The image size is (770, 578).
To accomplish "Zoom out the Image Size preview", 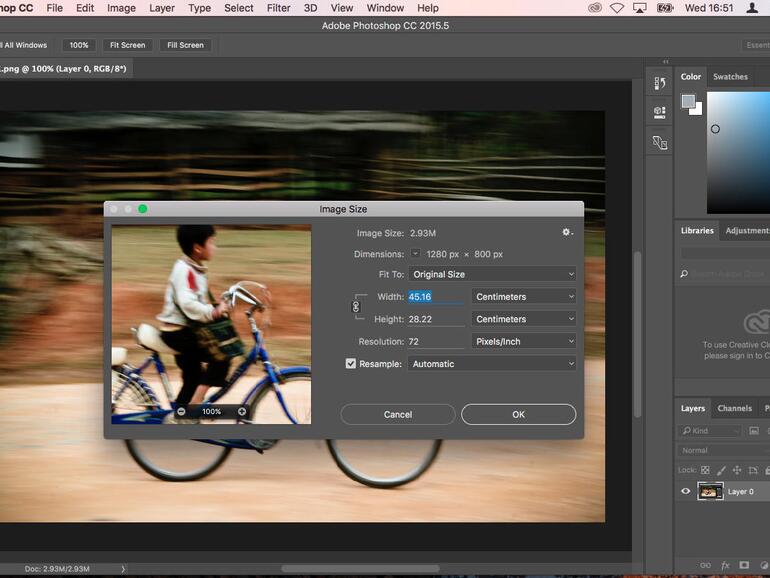I will tap(181, 412).
